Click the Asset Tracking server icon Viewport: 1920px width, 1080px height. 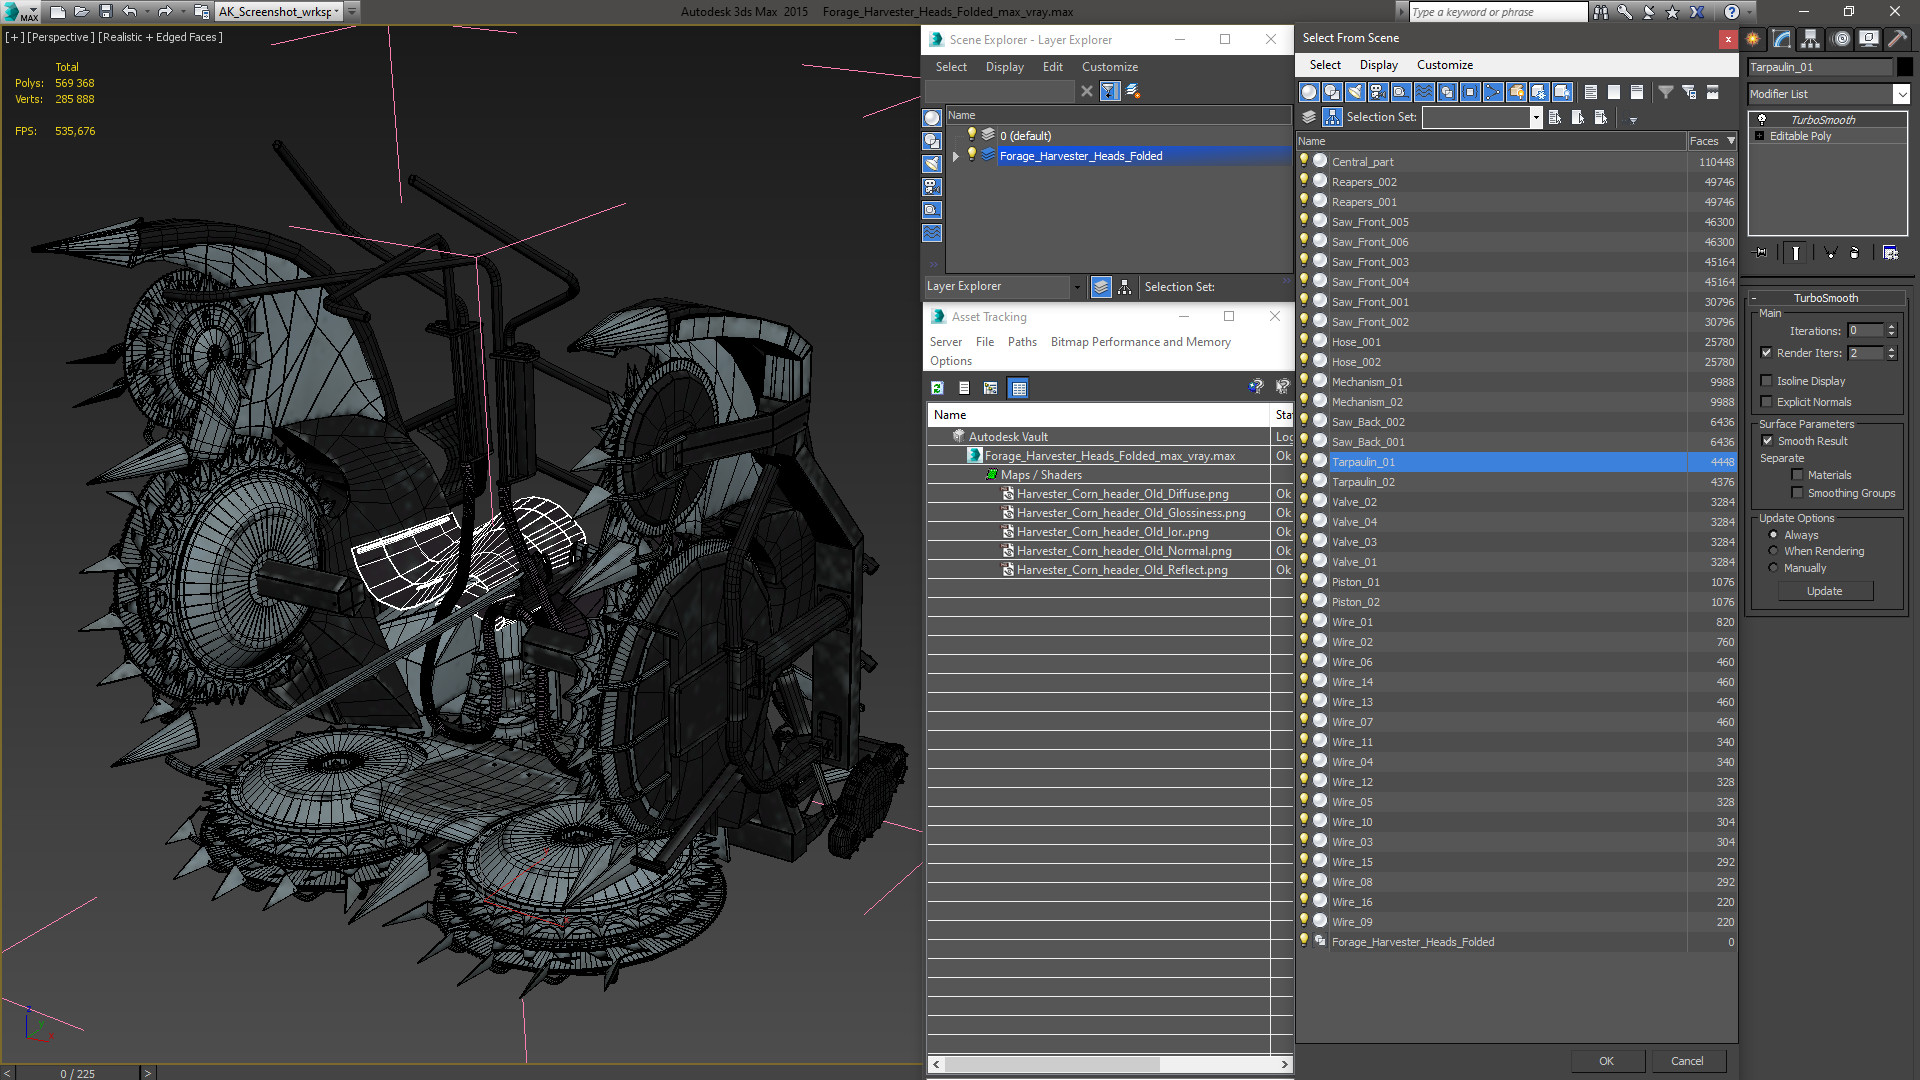pos(945,342)
